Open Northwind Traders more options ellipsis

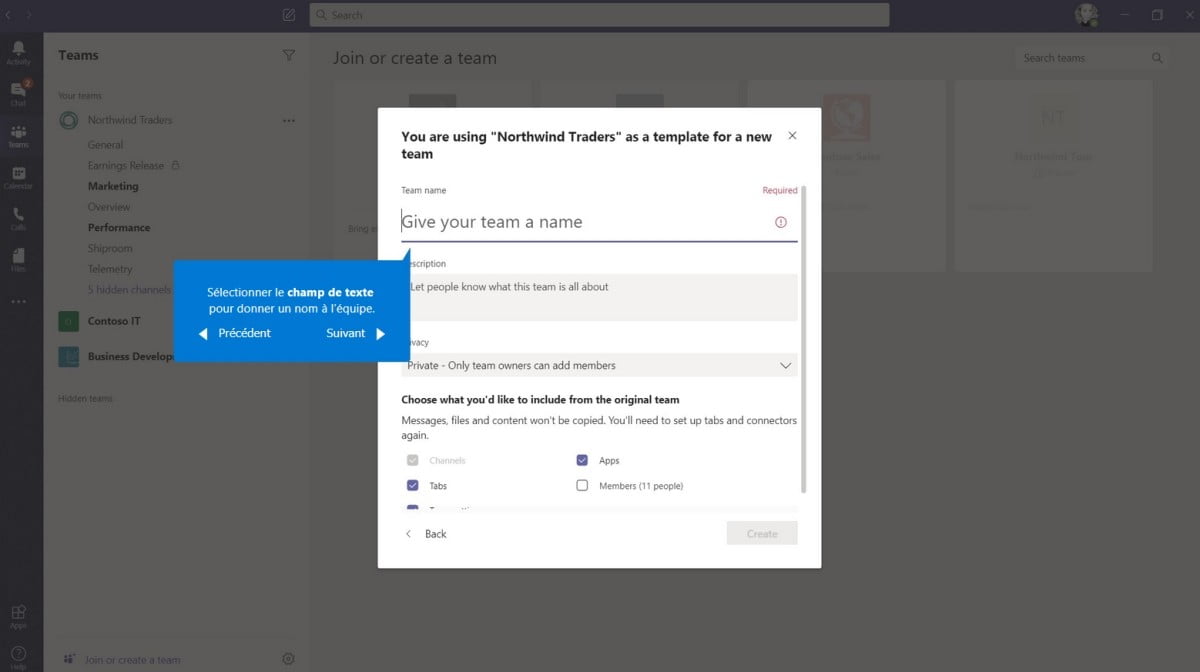(289, 120)
